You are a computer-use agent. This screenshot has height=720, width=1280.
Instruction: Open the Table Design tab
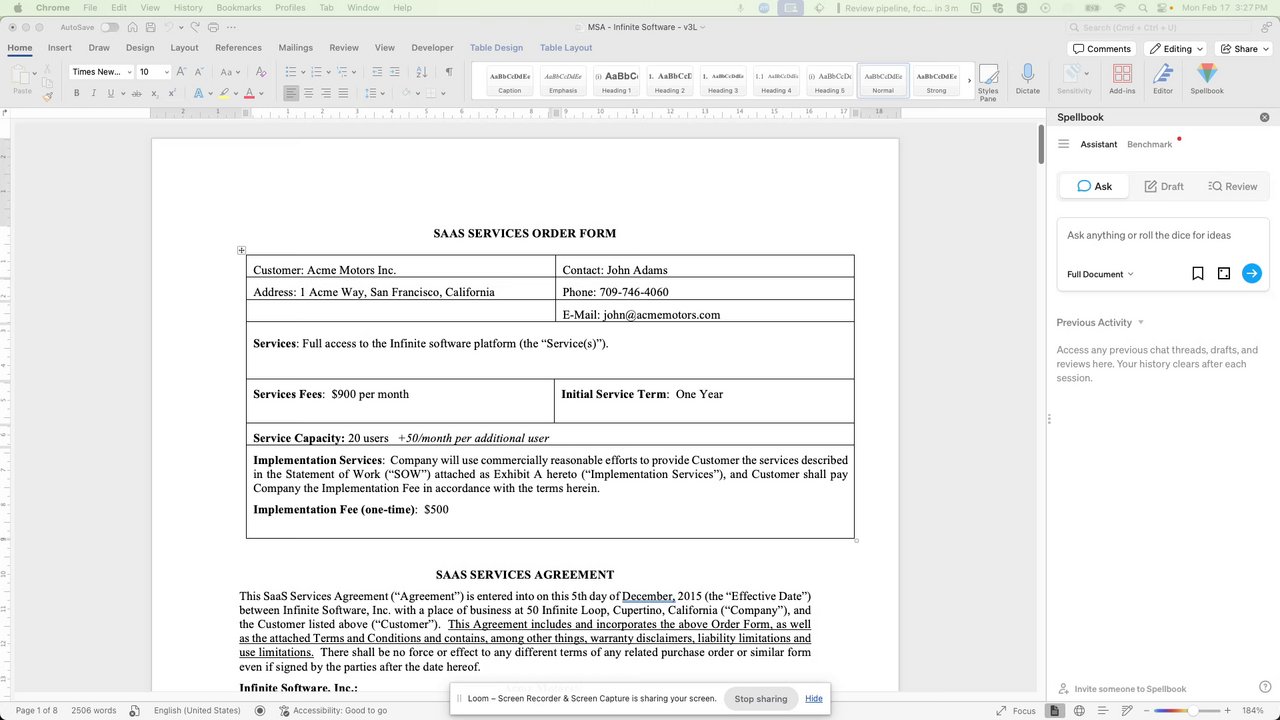[496, 47]
